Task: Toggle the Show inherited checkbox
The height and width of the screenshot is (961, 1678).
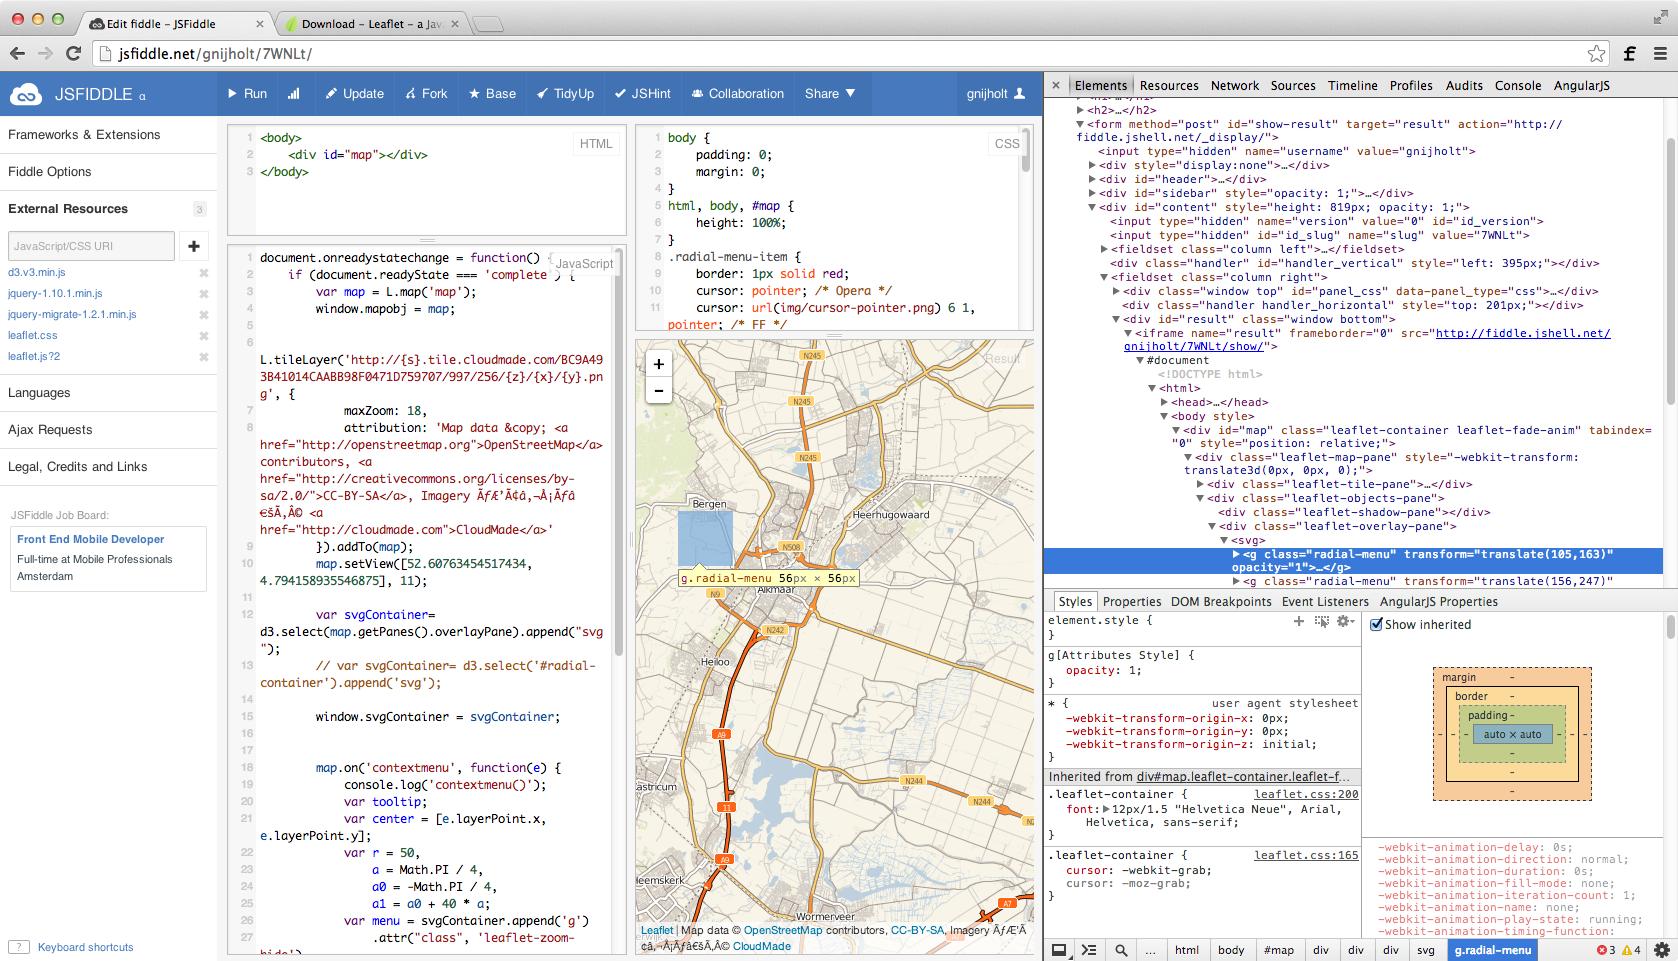Action: pyautogui.click(x=1376, y=624)
